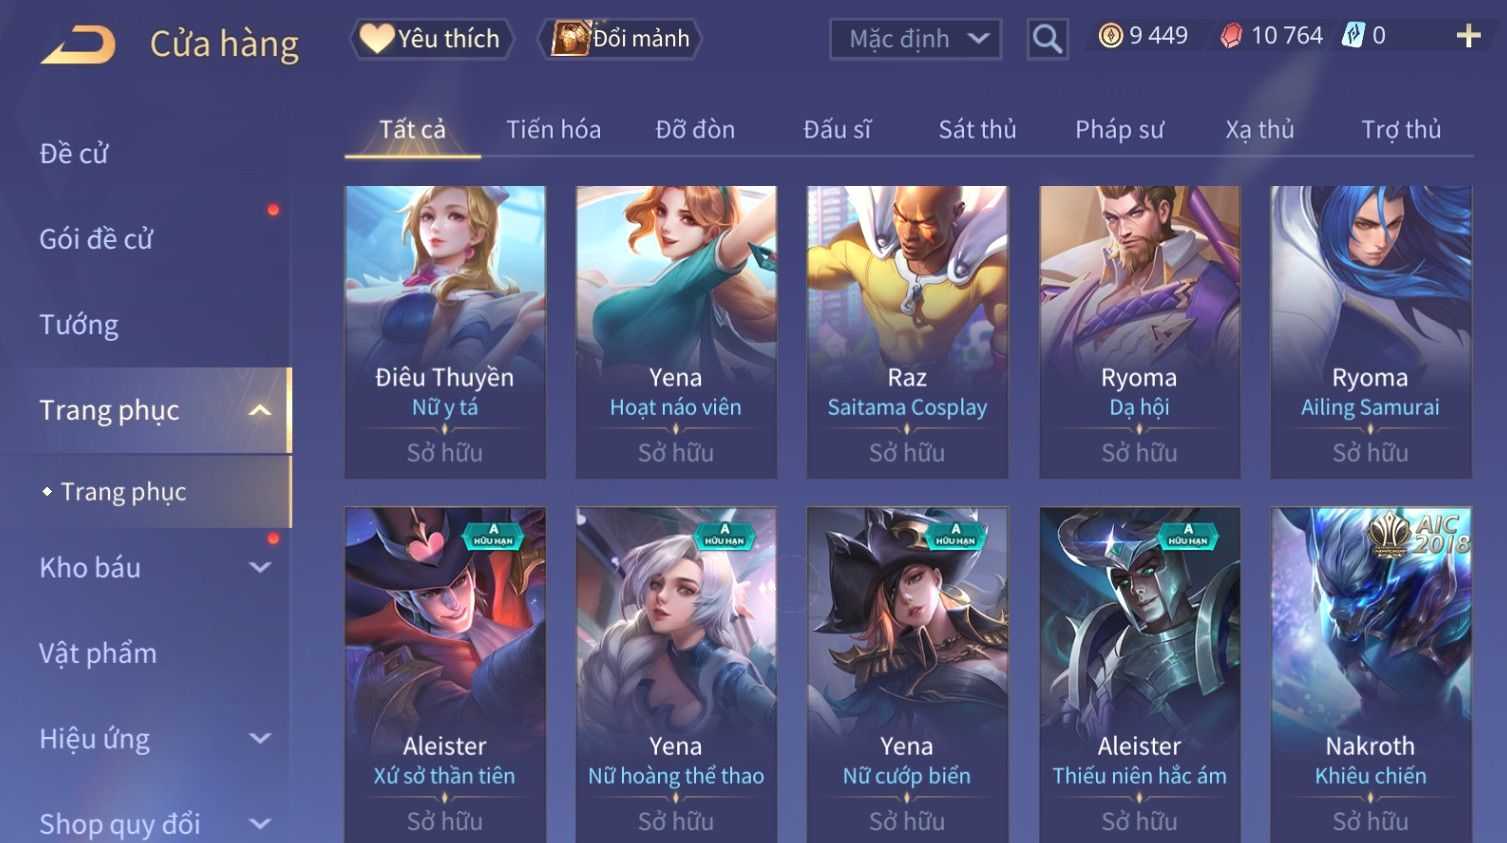1507x843 pixels.
Task: Open the search magnifier icon
Action: pyautogui.click(x=1047, y=39)
